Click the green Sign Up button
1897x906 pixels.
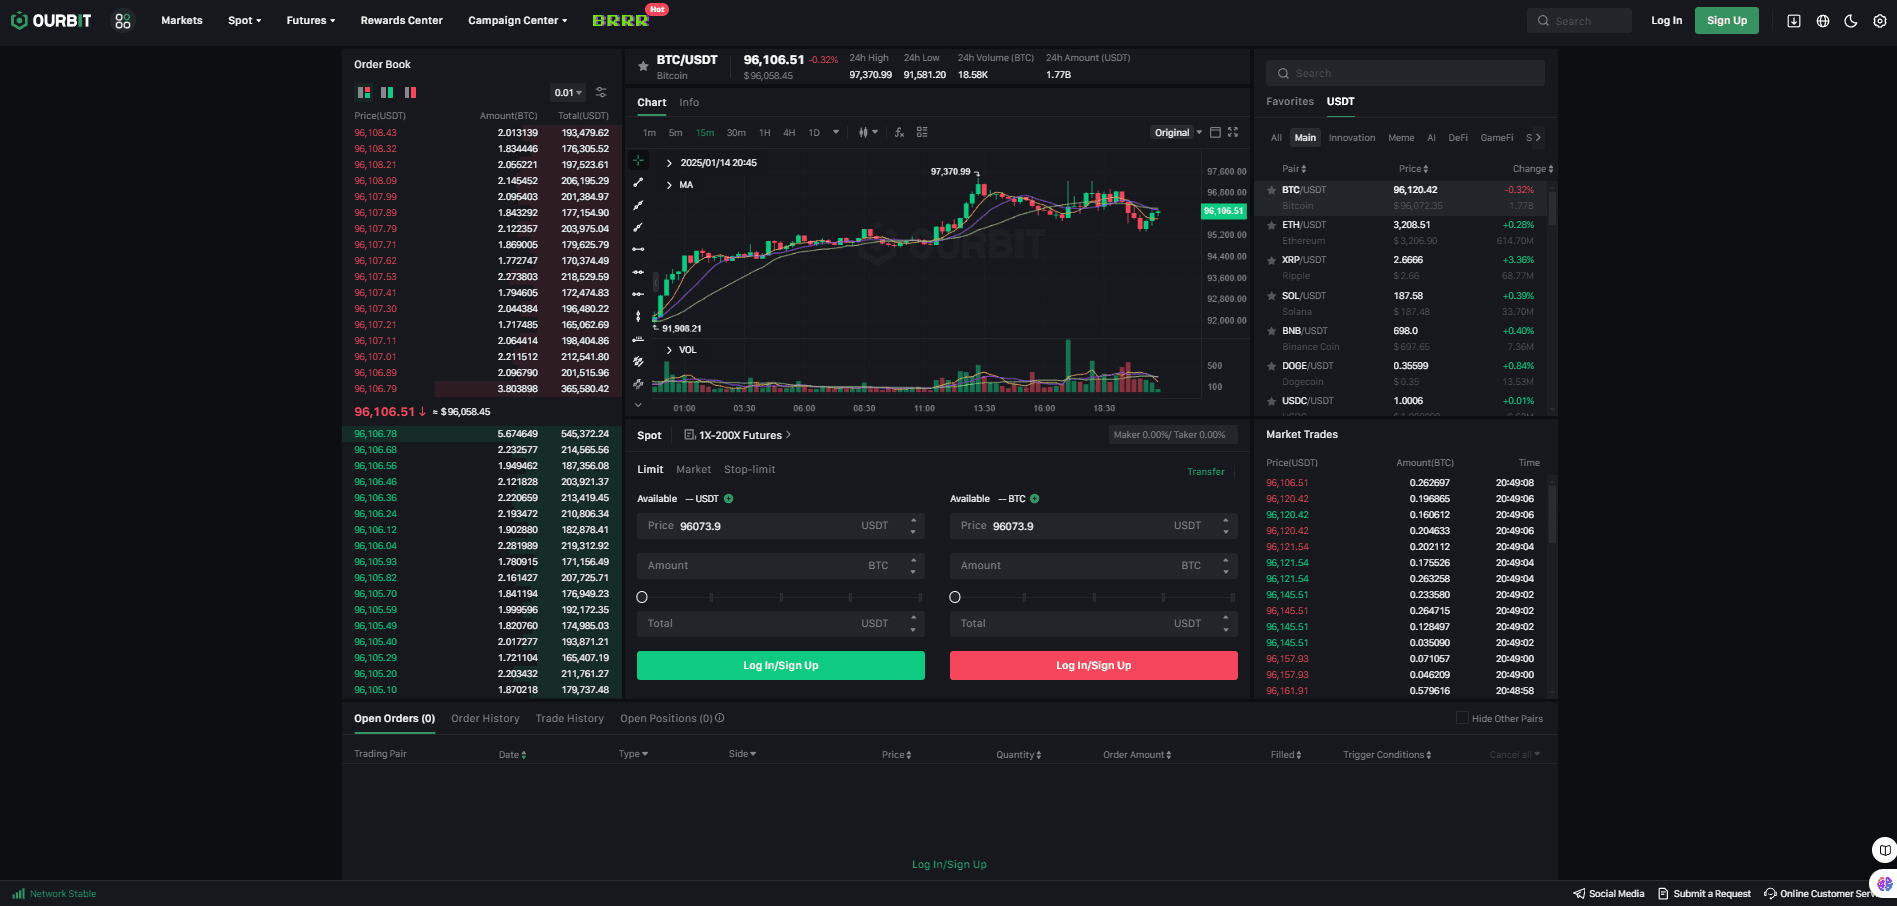click(1727, 21)
